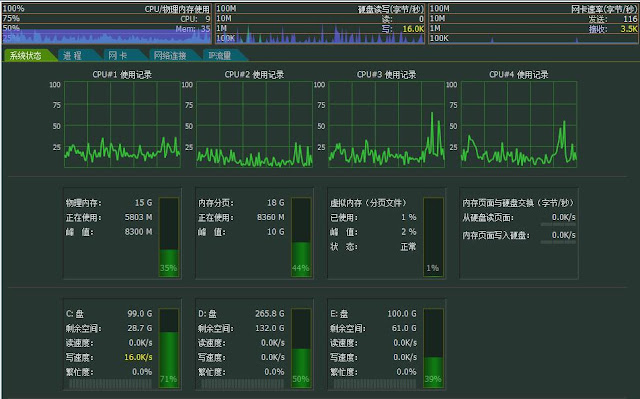Viewport: 640px width, 399px height.
Task: Click the C: disk 读速度 0.0K/s value
Action: 140,343
